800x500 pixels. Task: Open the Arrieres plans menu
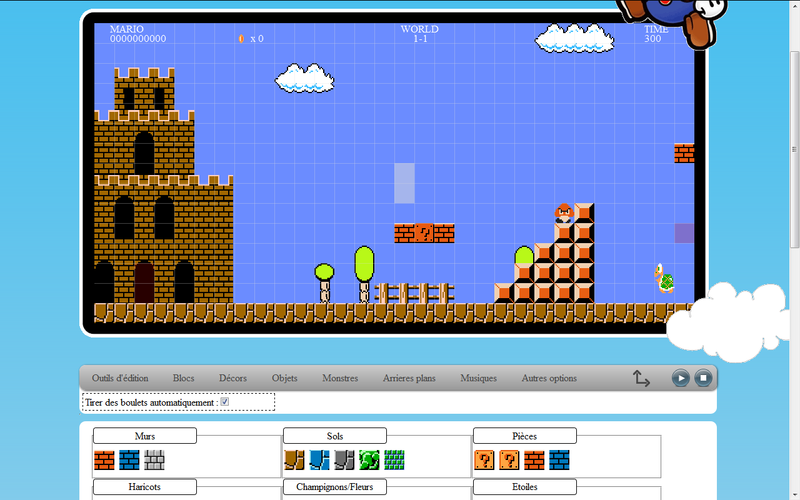click(409, 378)
